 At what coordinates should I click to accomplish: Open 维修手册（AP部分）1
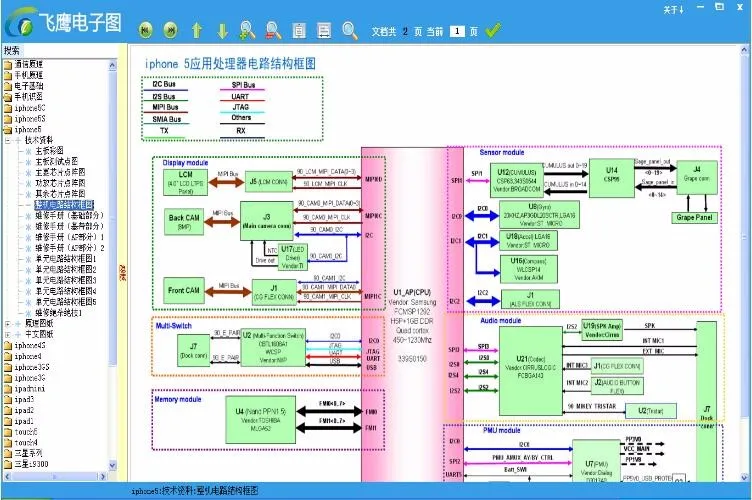[x=70, y=237]
